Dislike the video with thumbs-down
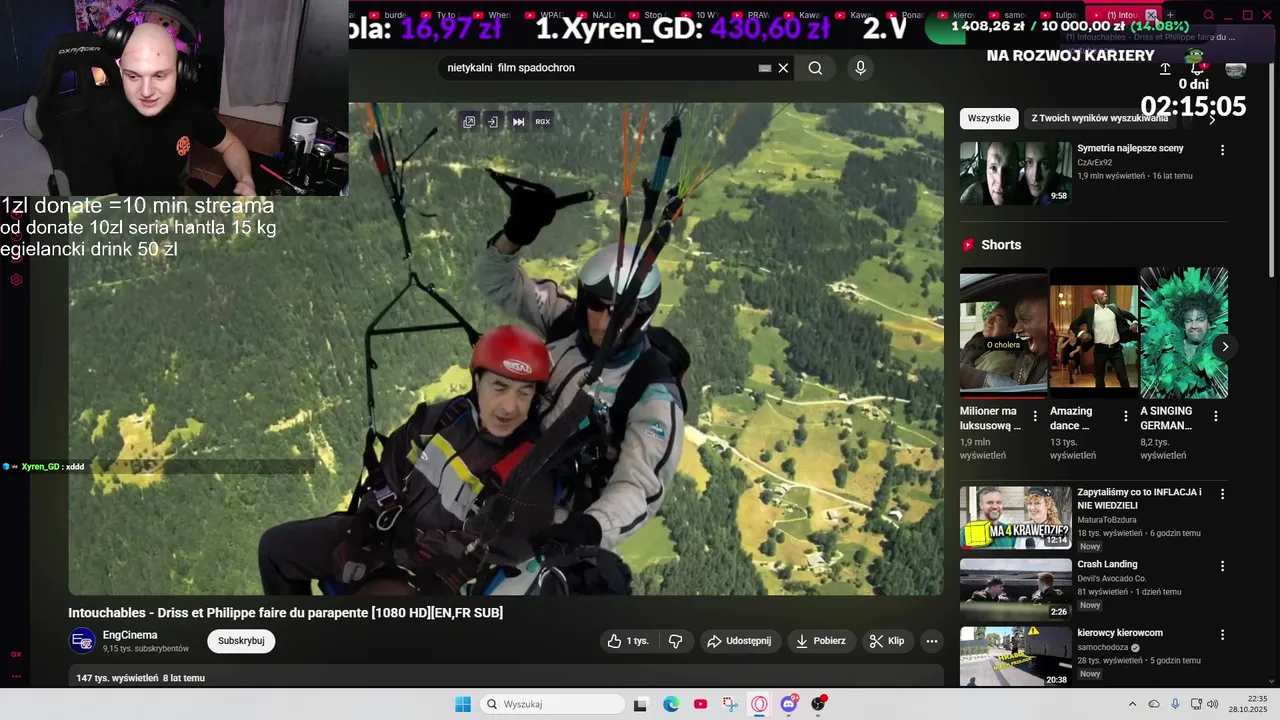This screenshot has height=720, width=1280. [x=676, y=641]
